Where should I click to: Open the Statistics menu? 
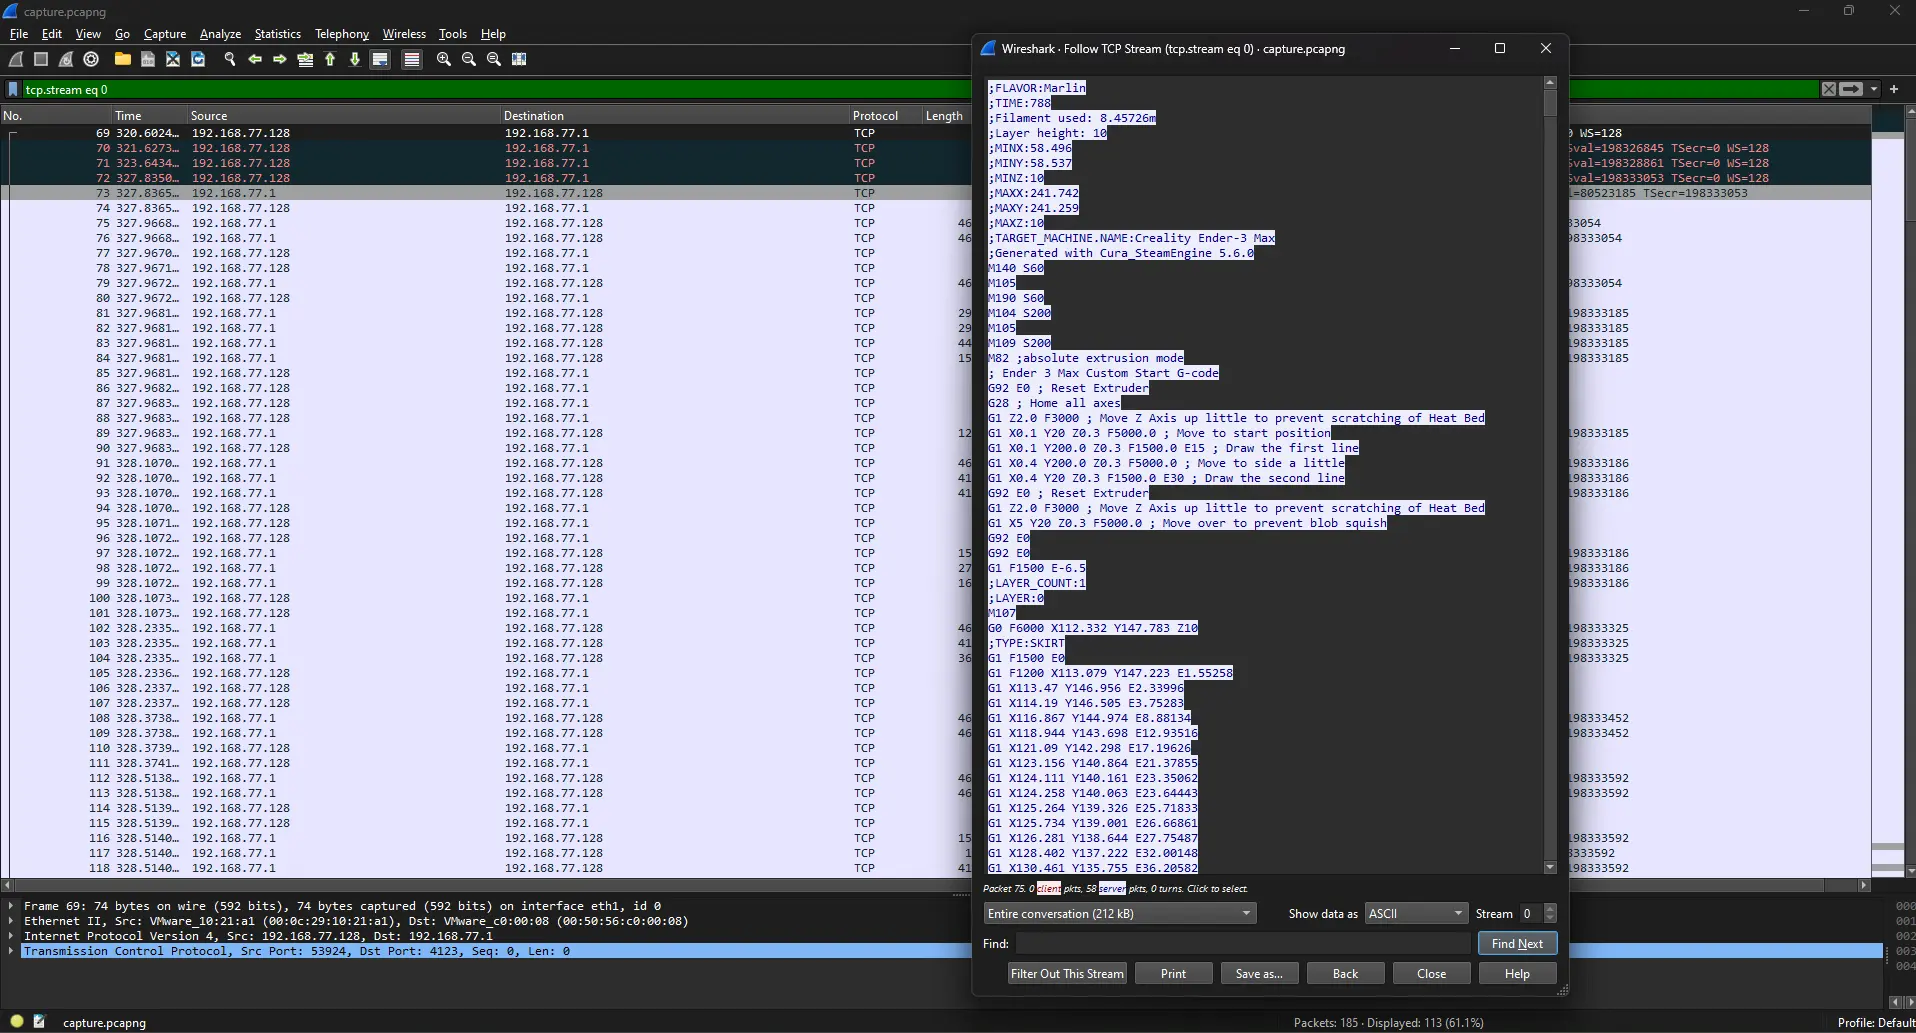[x=276, y=33]
